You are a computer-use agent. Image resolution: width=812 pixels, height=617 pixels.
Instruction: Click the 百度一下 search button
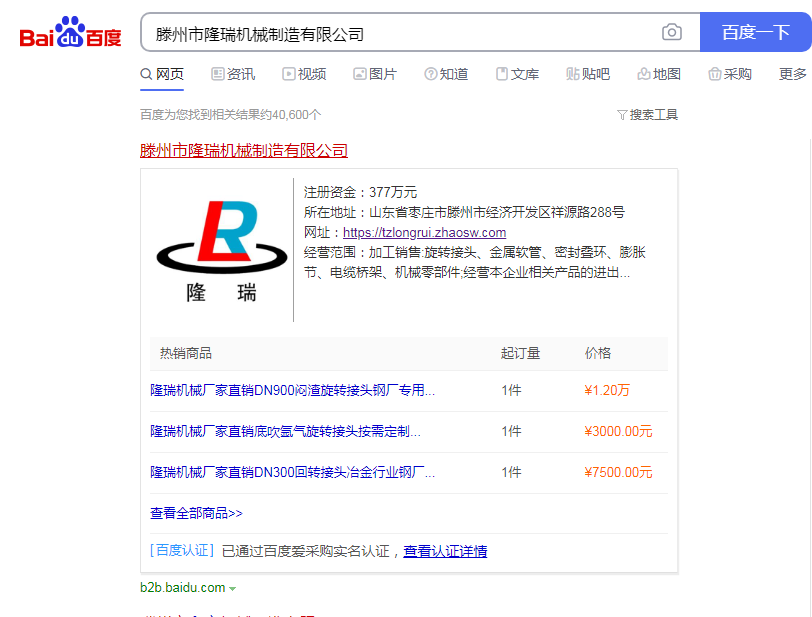[756, 32]
